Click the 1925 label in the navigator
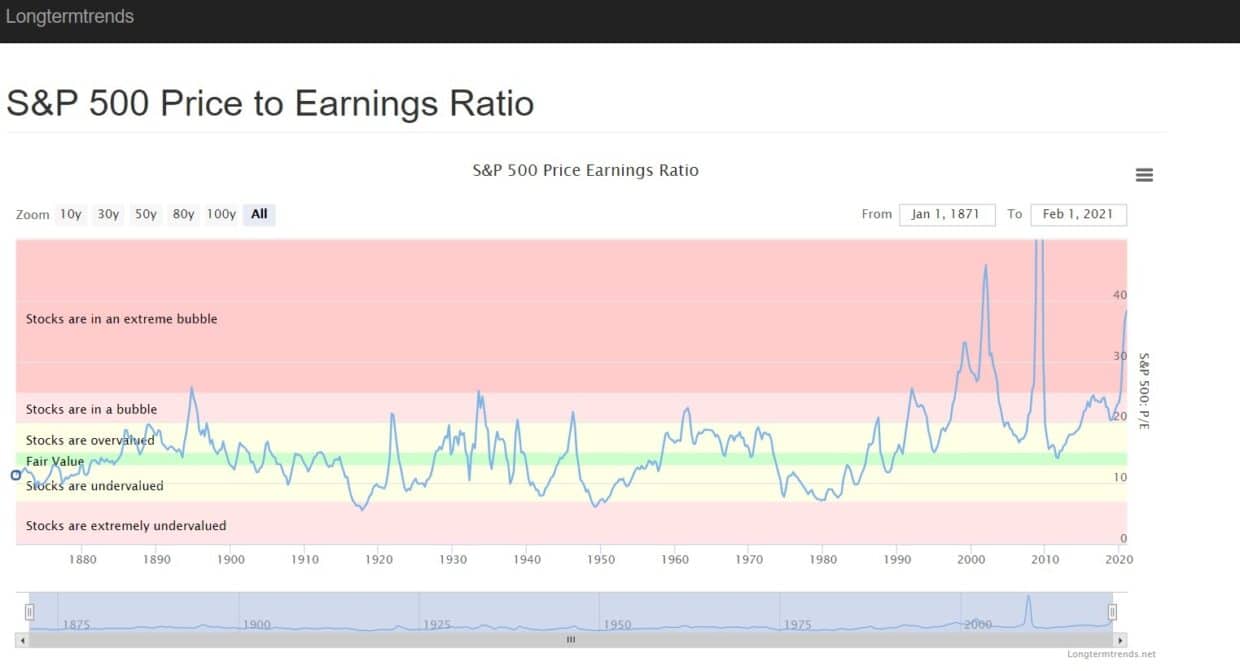The width and height of the screenshot is (1240, 671). coord(437,625)
